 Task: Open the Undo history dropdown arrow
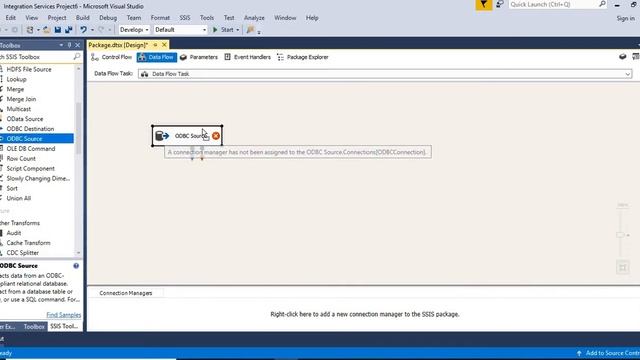point(92,30)
